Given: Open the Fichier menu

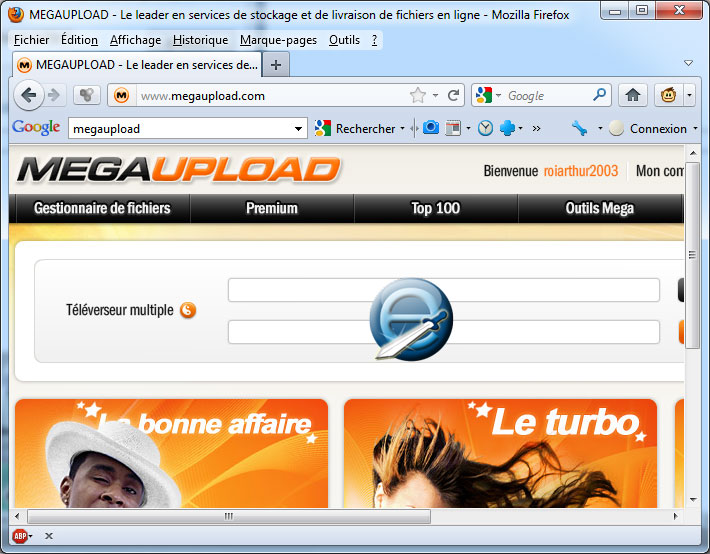Looking at the screenshot, I should [x=31, y=40].
